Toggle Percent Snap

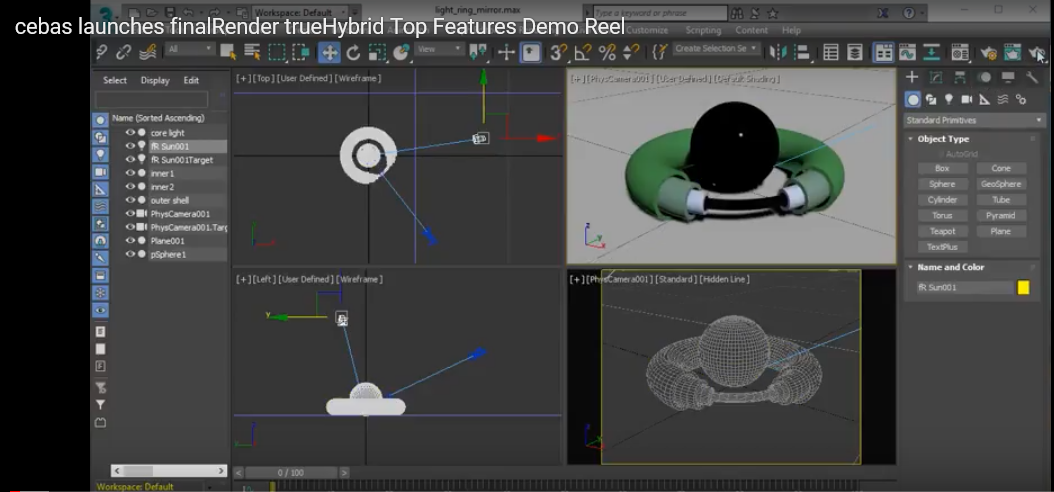[607, 52]
